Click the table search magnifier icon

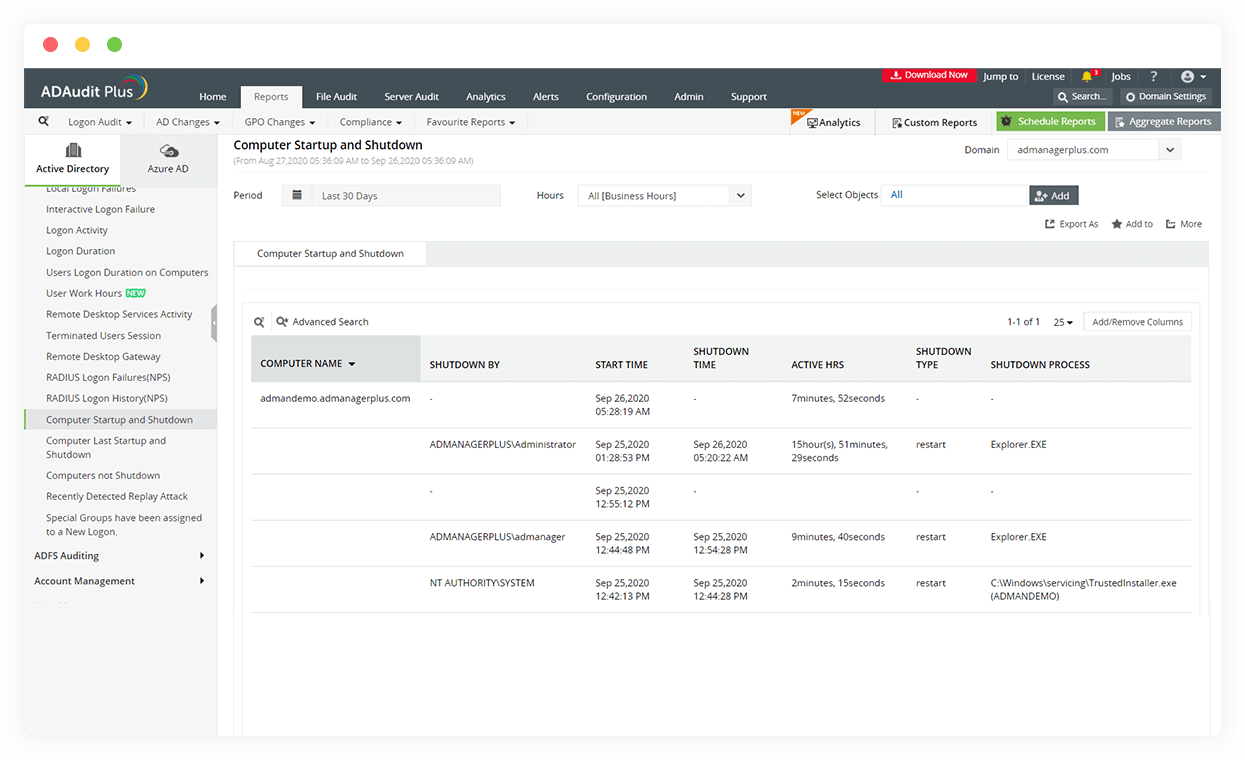tap(259, 322)
